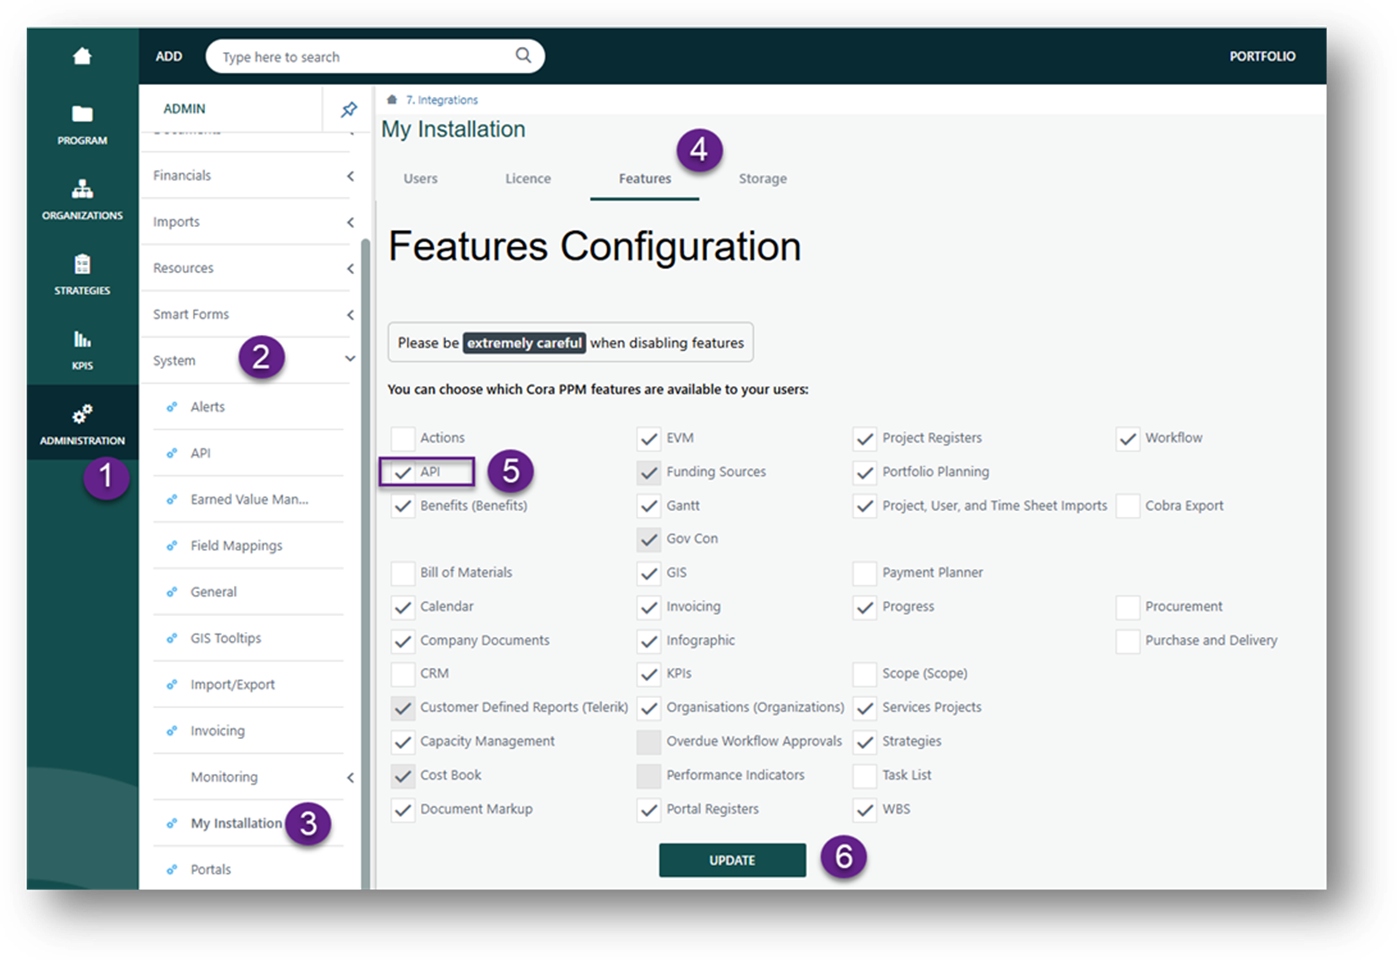Toggle the Document Markup checkbox

tap(403, 809)
